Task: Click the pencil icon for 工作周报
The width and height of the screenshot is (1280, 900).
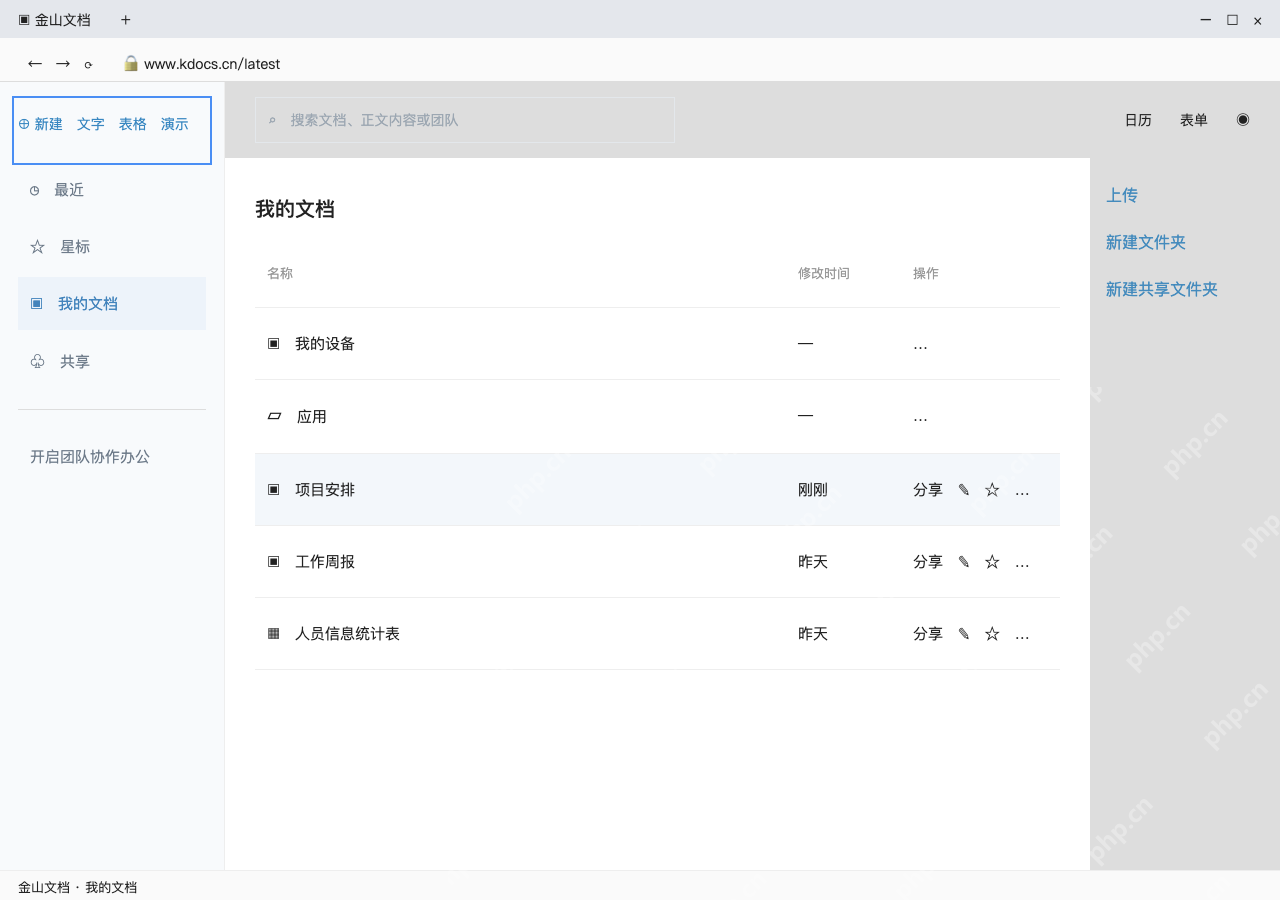Action: (x=964, y=562)
